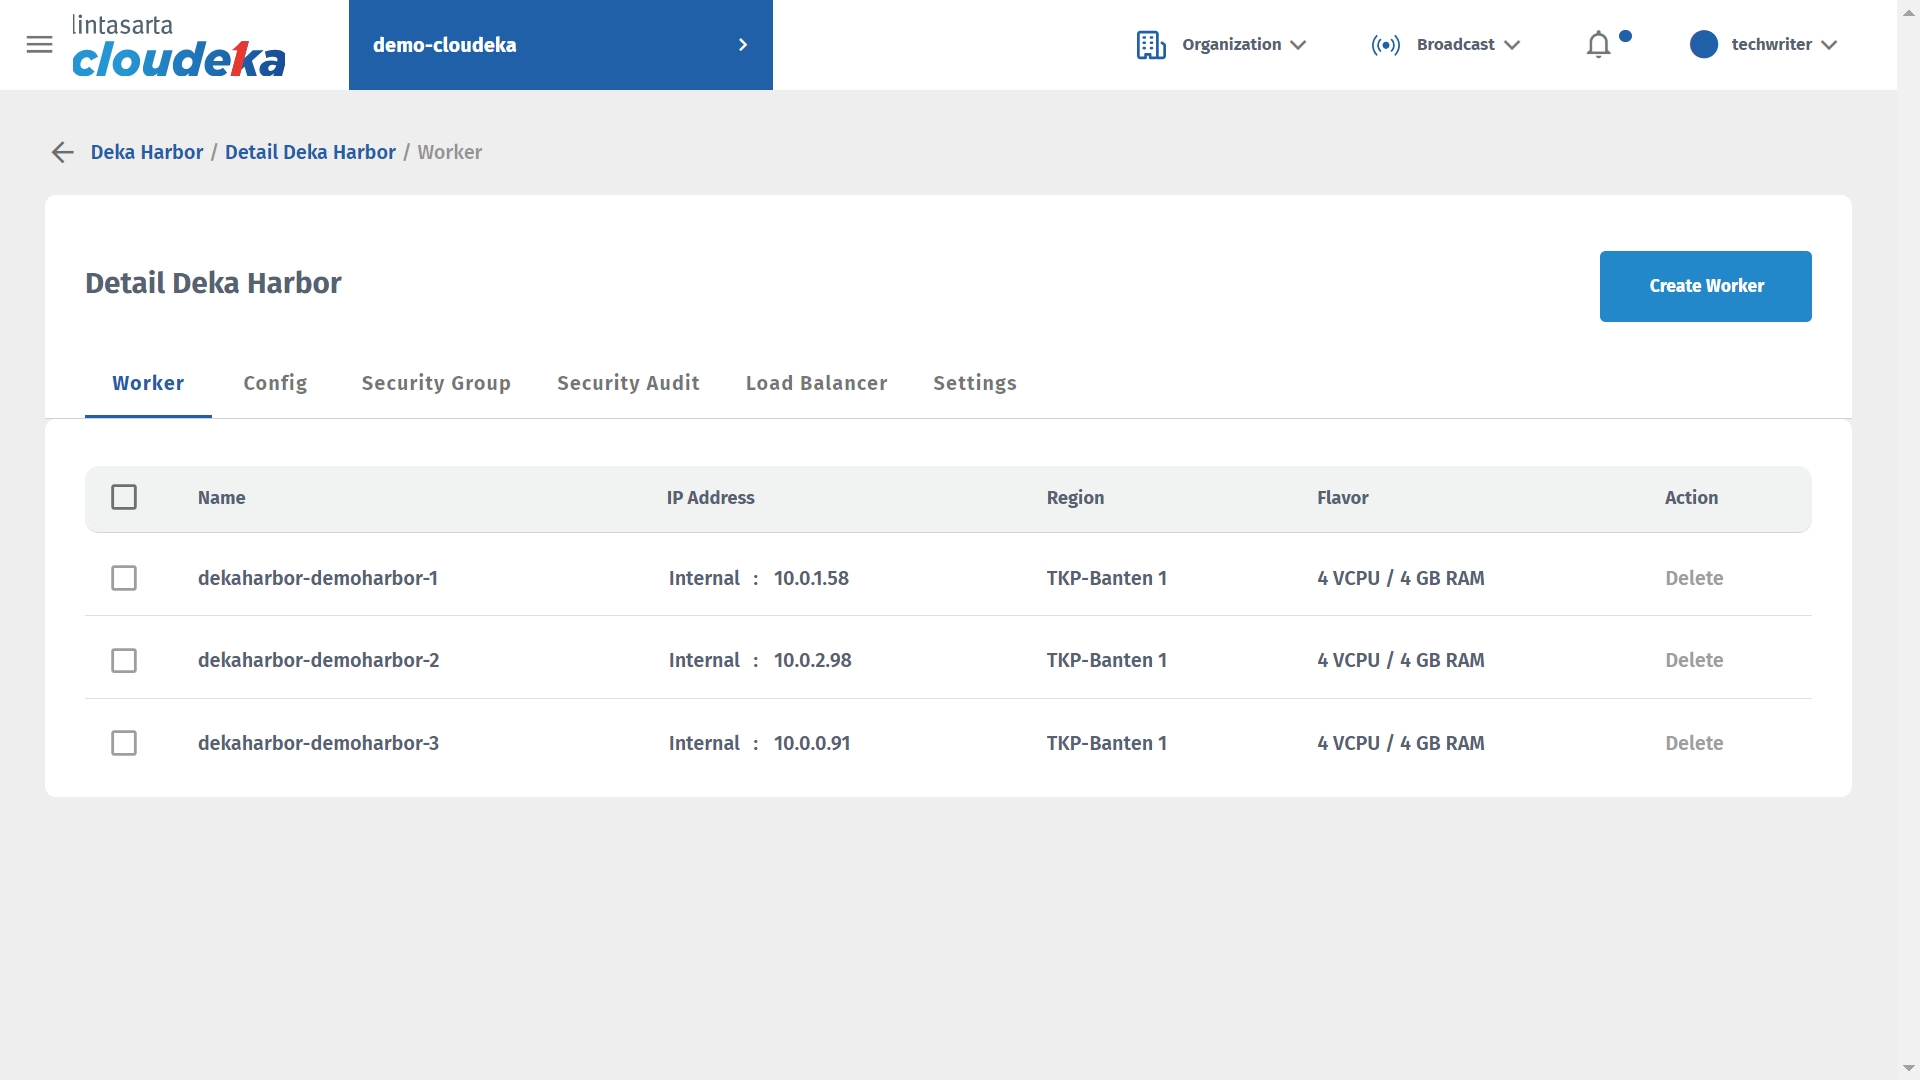The image size is (1920, 1080).
Task: Follow the Deka Harbor breadcrumb link
Action: click(147, 152)
